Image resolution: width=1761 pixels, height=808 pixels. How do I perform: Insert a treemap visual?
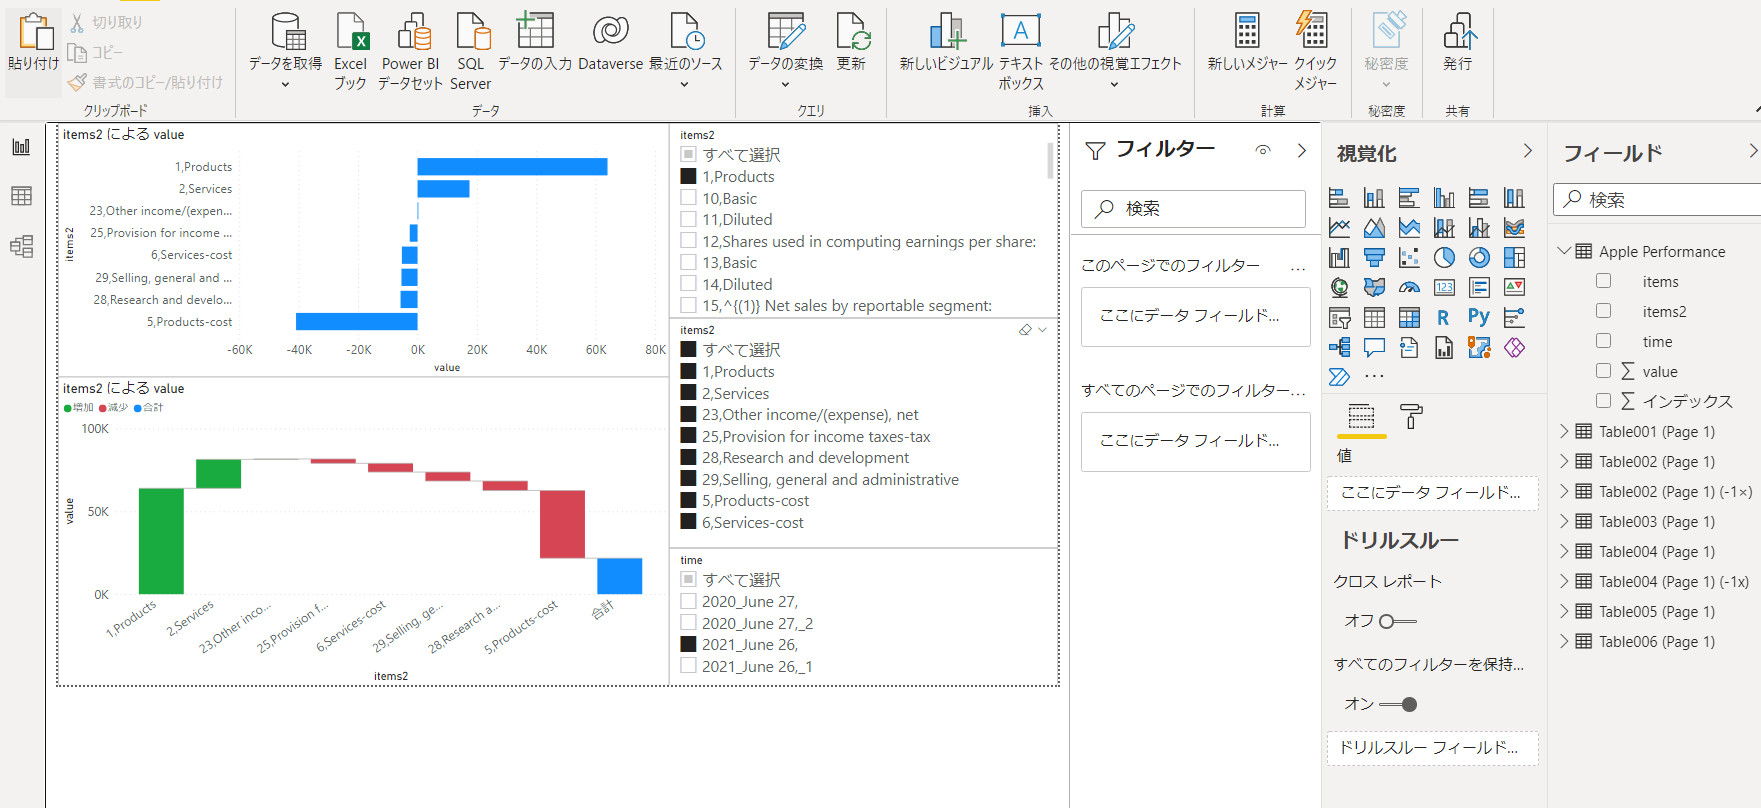click(1514, 258)
